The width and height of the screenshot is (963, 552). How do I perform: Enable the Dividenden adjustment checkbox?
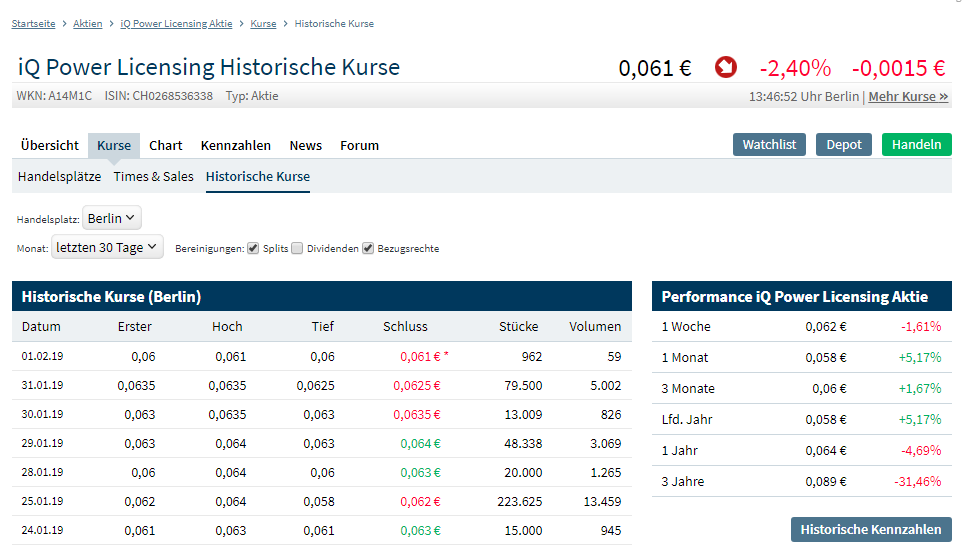coord(297,248)
